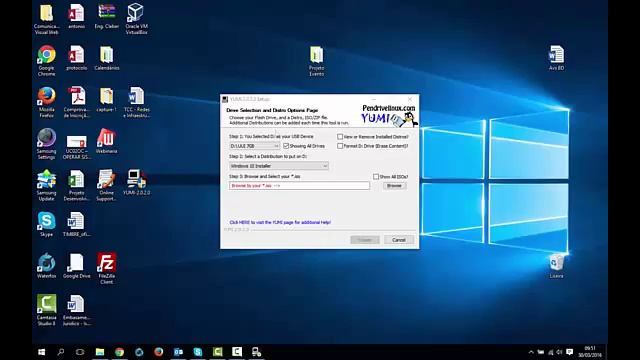Select the TIMBRE_ofi Word document icon
Screen dimensions: 640x360
pyautogui.click(x=76, y=224)
